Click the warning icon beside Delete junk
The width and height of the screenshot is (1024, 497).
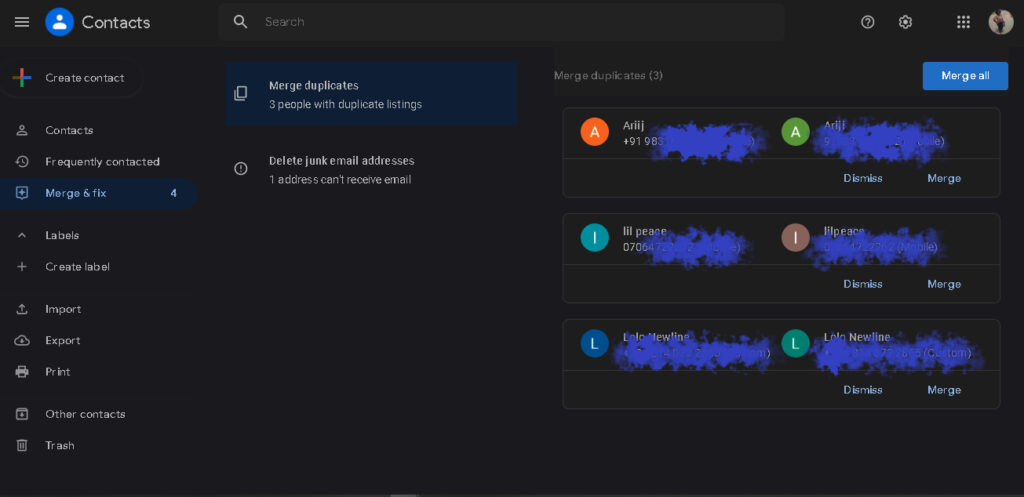tap(241, 168)
